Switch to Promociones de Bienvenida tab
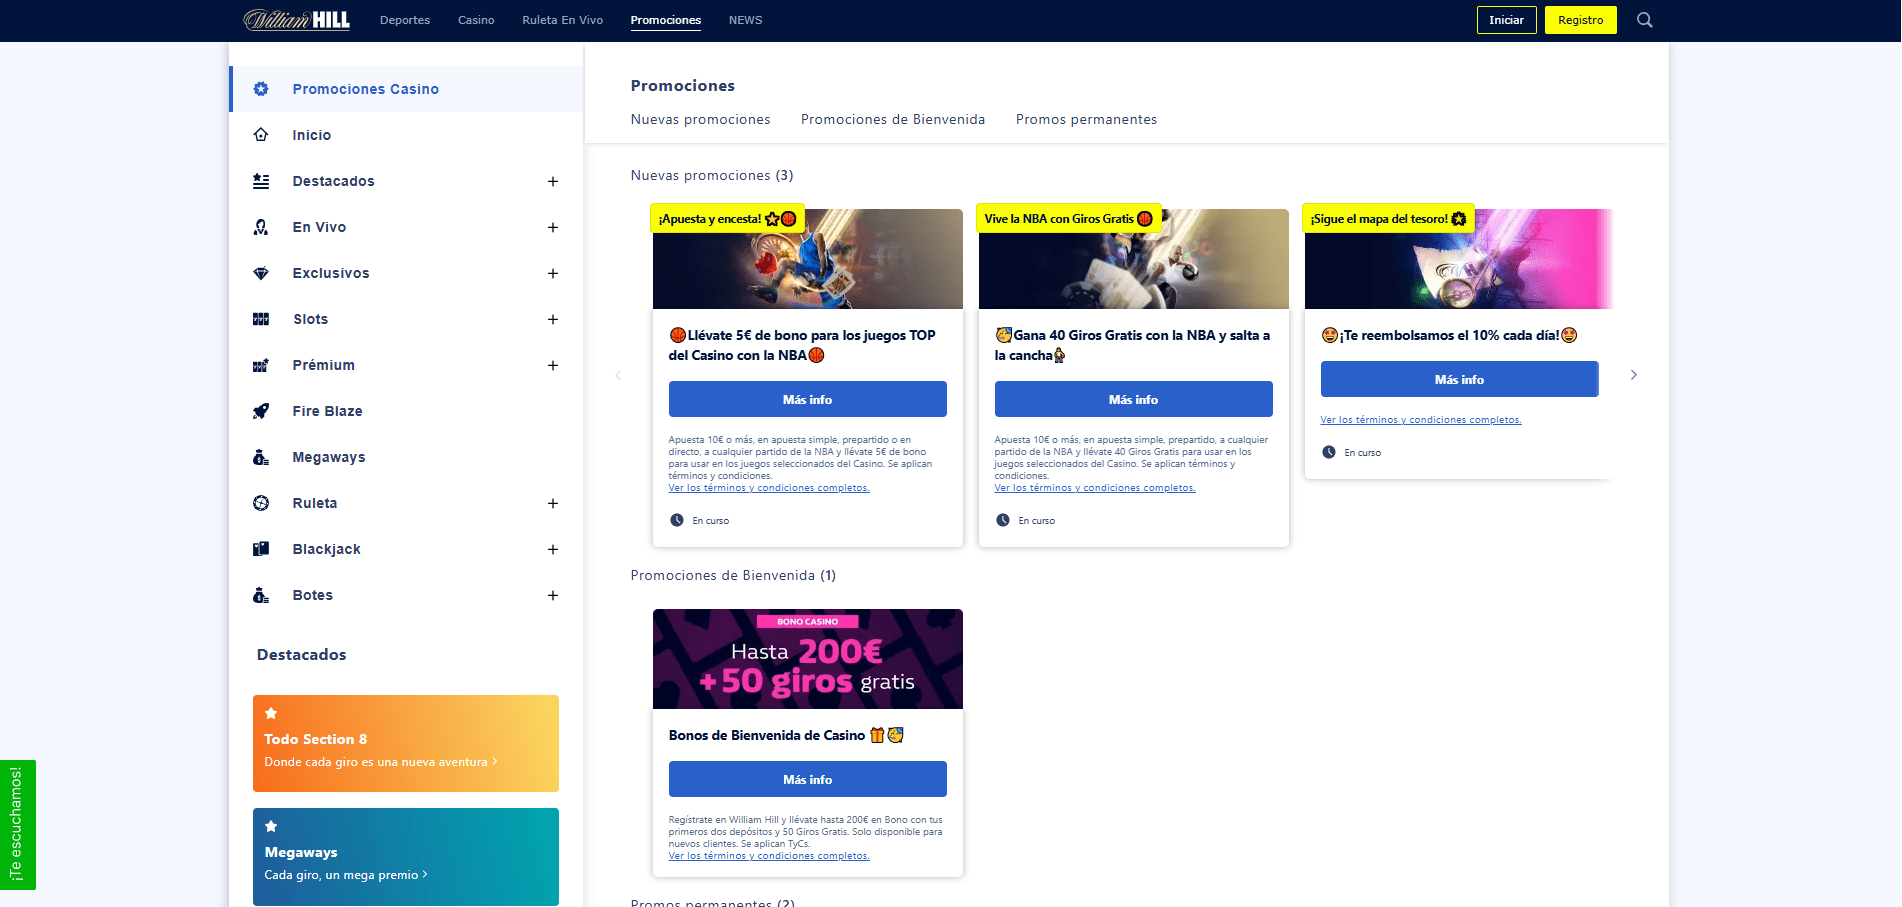 click(893, 119)
